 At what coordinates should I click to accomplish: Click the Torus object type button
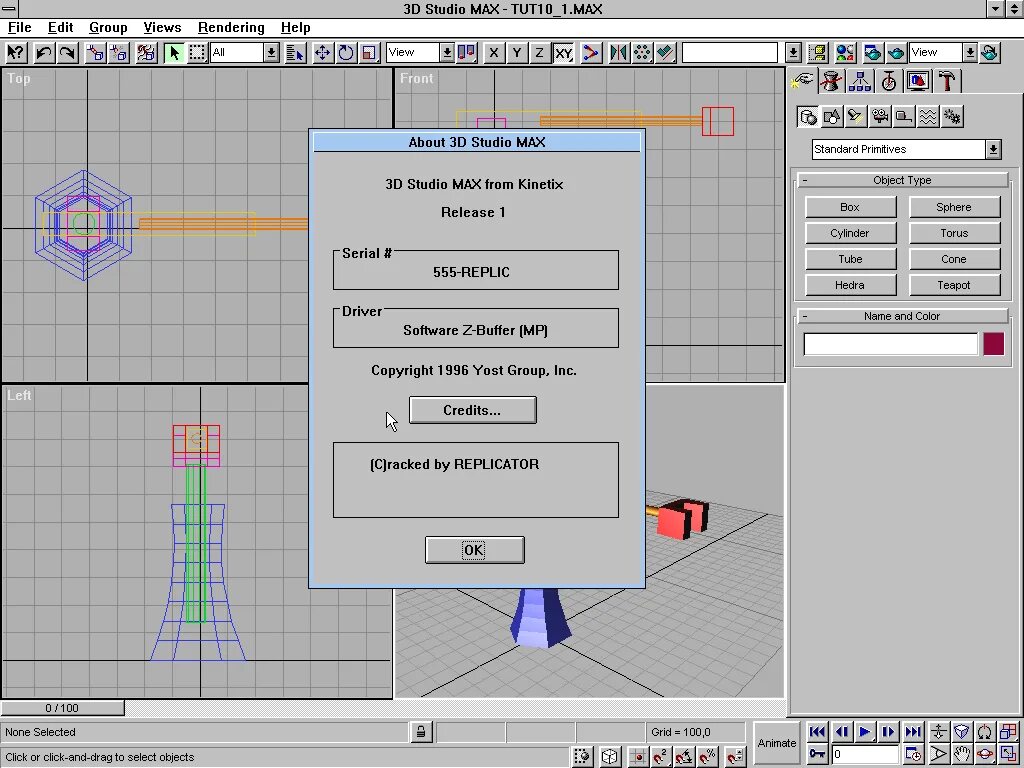[954, 233]
